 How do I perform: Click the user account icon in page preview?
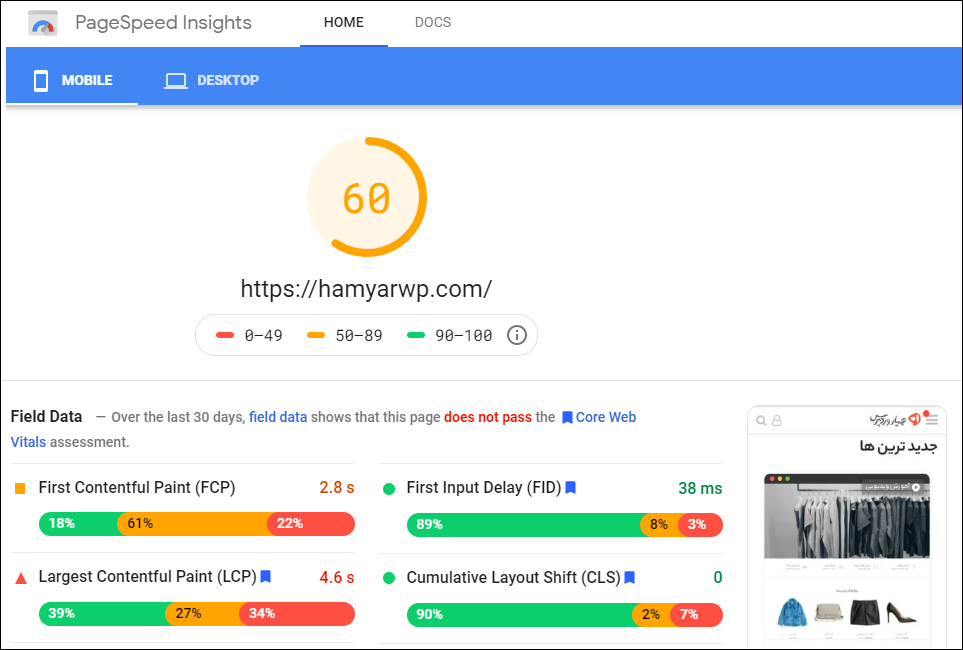pos(777,420)
